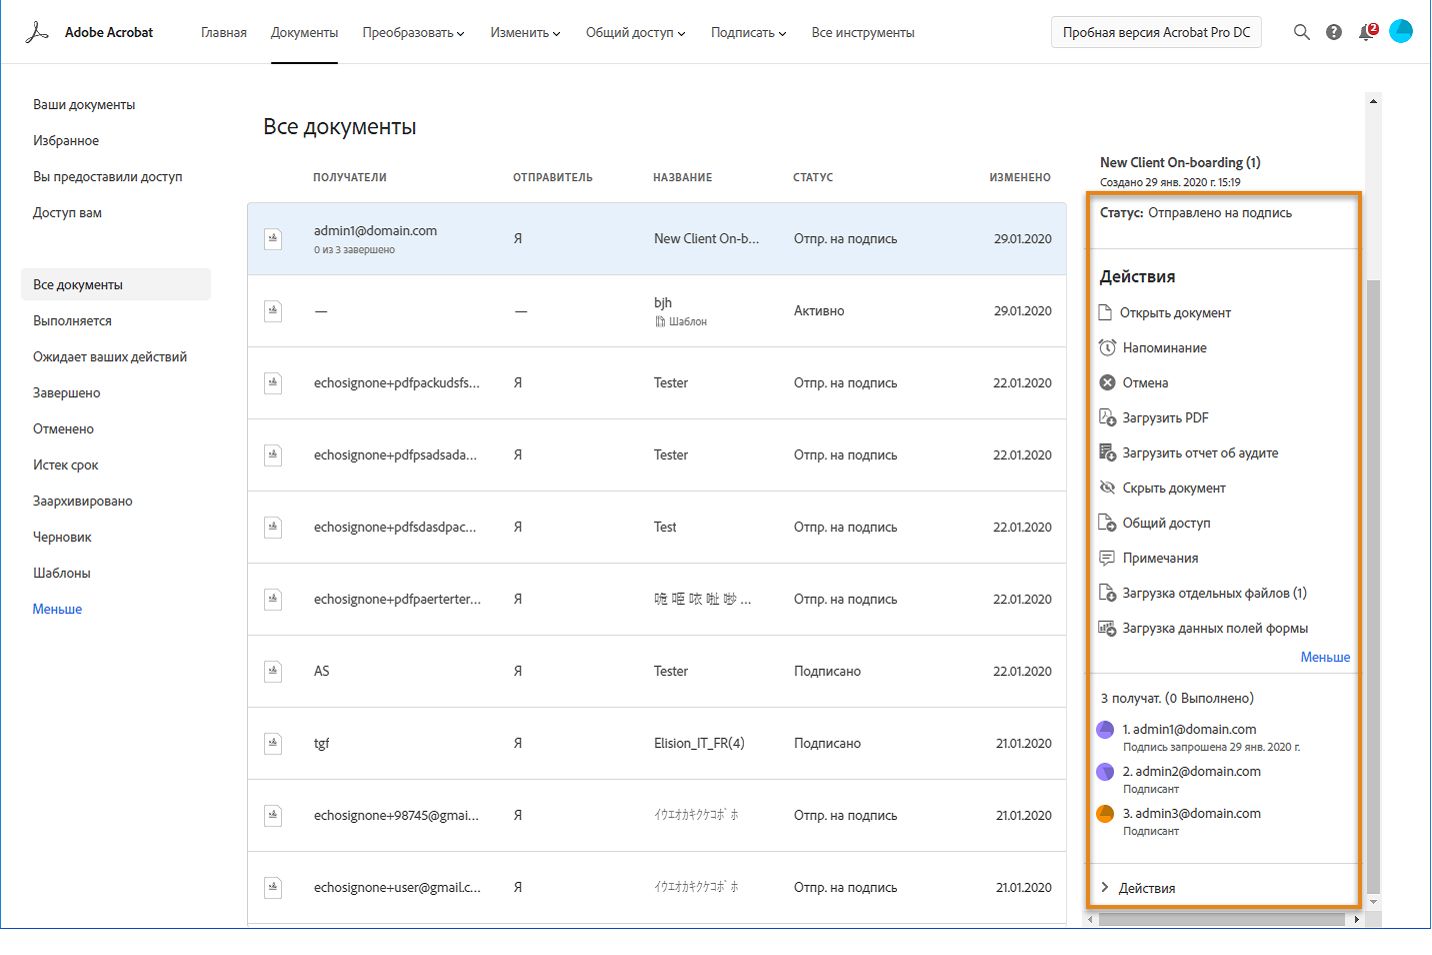The image size is (1432, 955).
Task: Open the Общий доступ dropdown in top bar
Action: pos(635,33)
